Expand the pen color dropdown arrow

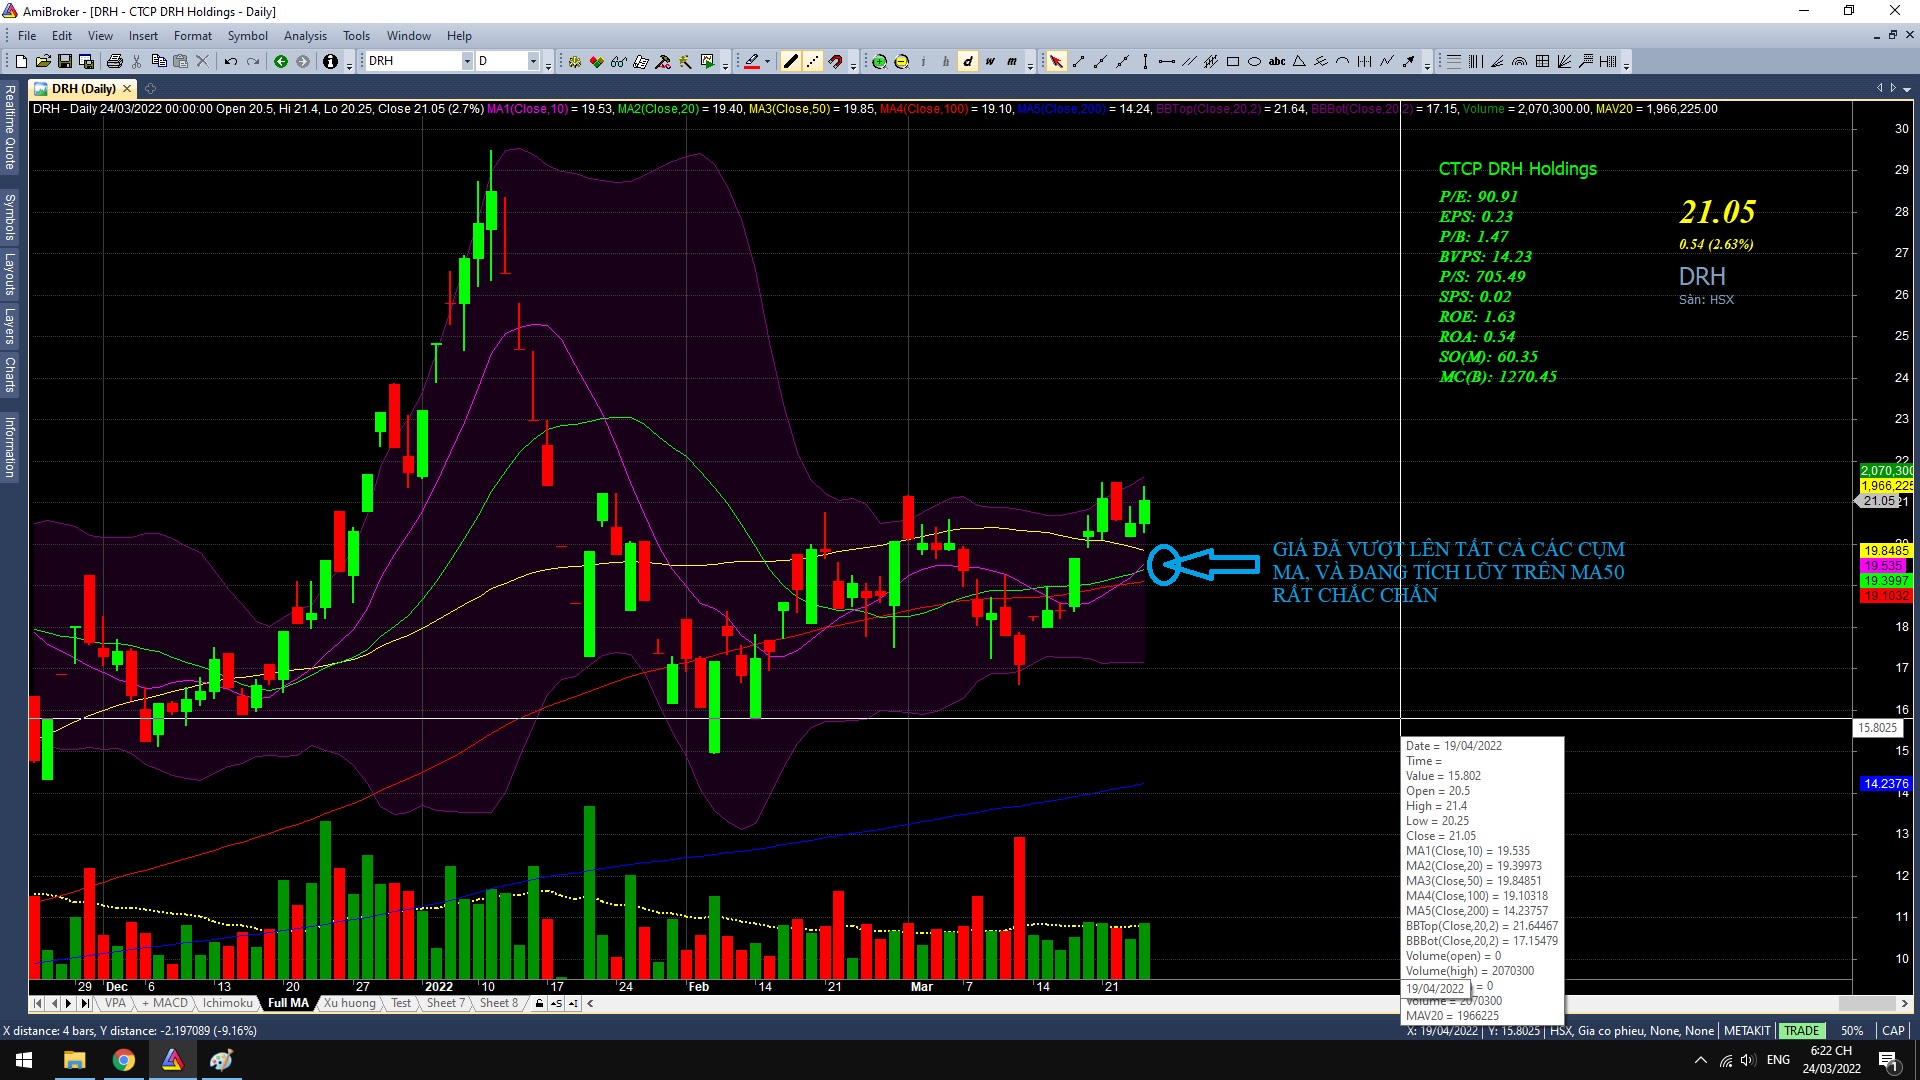(x=767, y=62)
